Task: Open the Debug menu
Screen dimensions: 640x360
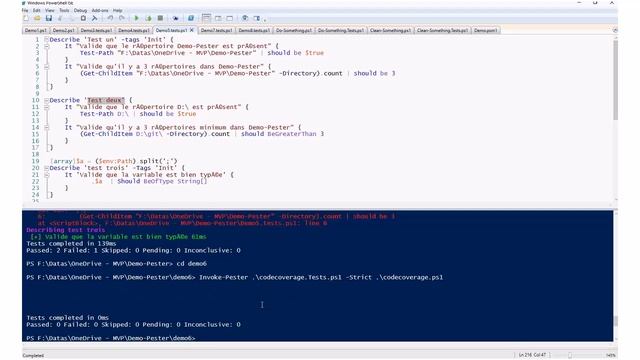Action: click(x=80, y=10)
